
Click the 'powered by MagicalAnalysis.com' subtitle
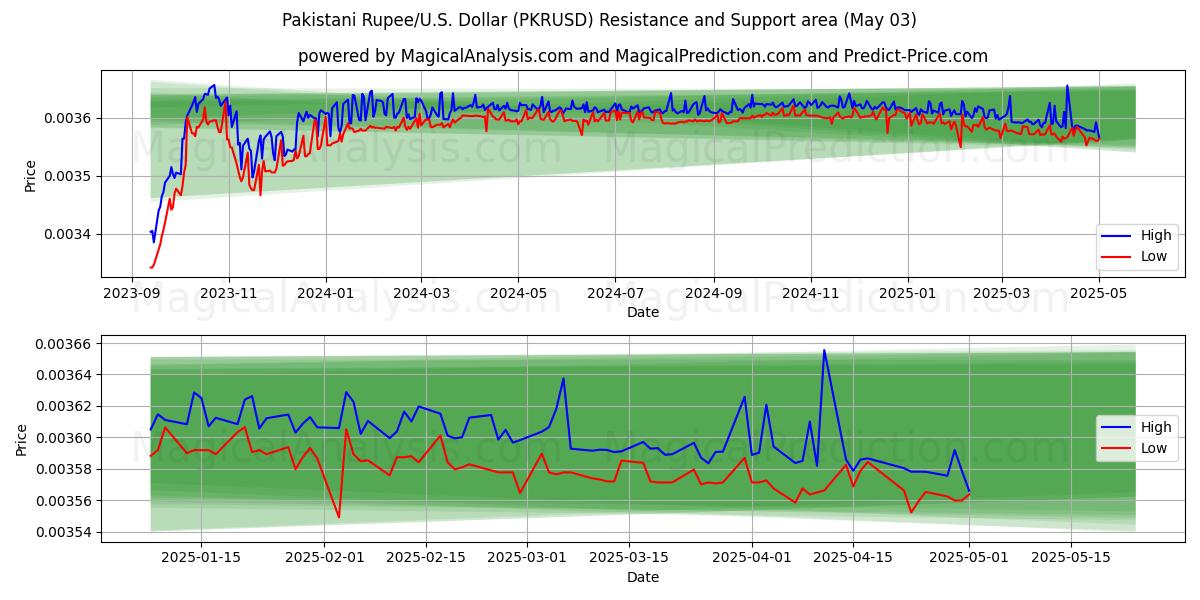pyautogui.click(x=643, y=56)
